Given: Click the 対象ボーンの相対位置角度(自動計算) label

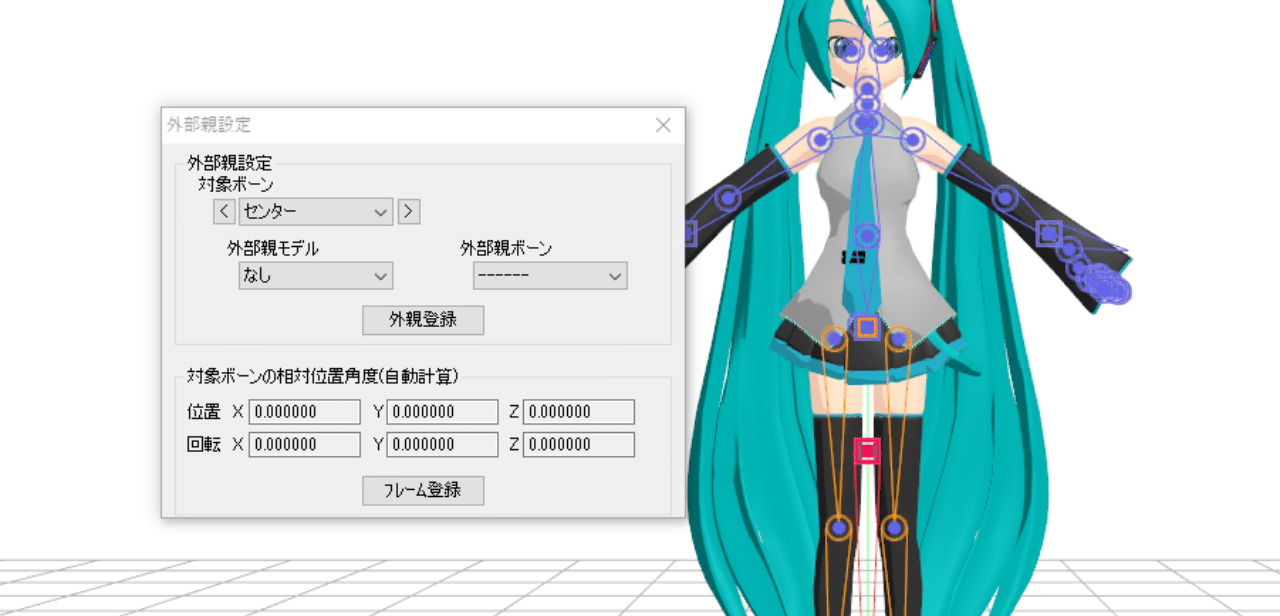Looking at the screenshot, I should point(322,376).
